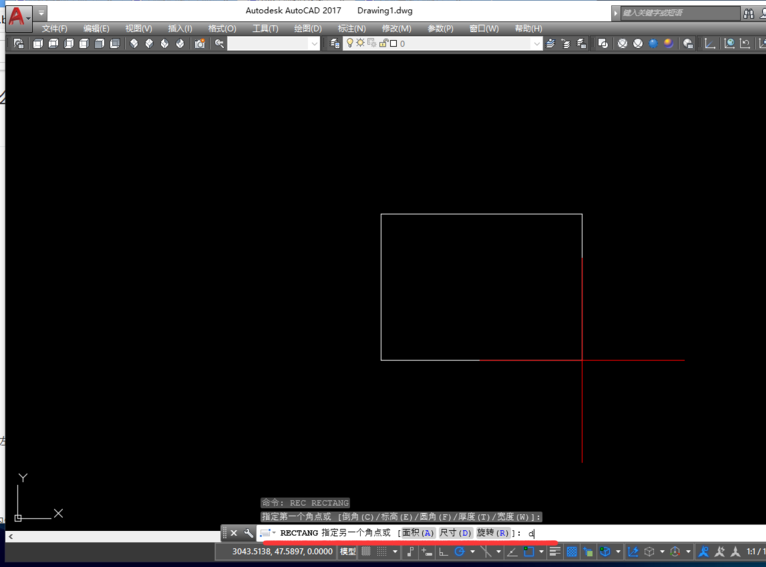Screen dimensions: 766x567
Task: Choose the 面积(A) command option
Action: tap(418, 533)
